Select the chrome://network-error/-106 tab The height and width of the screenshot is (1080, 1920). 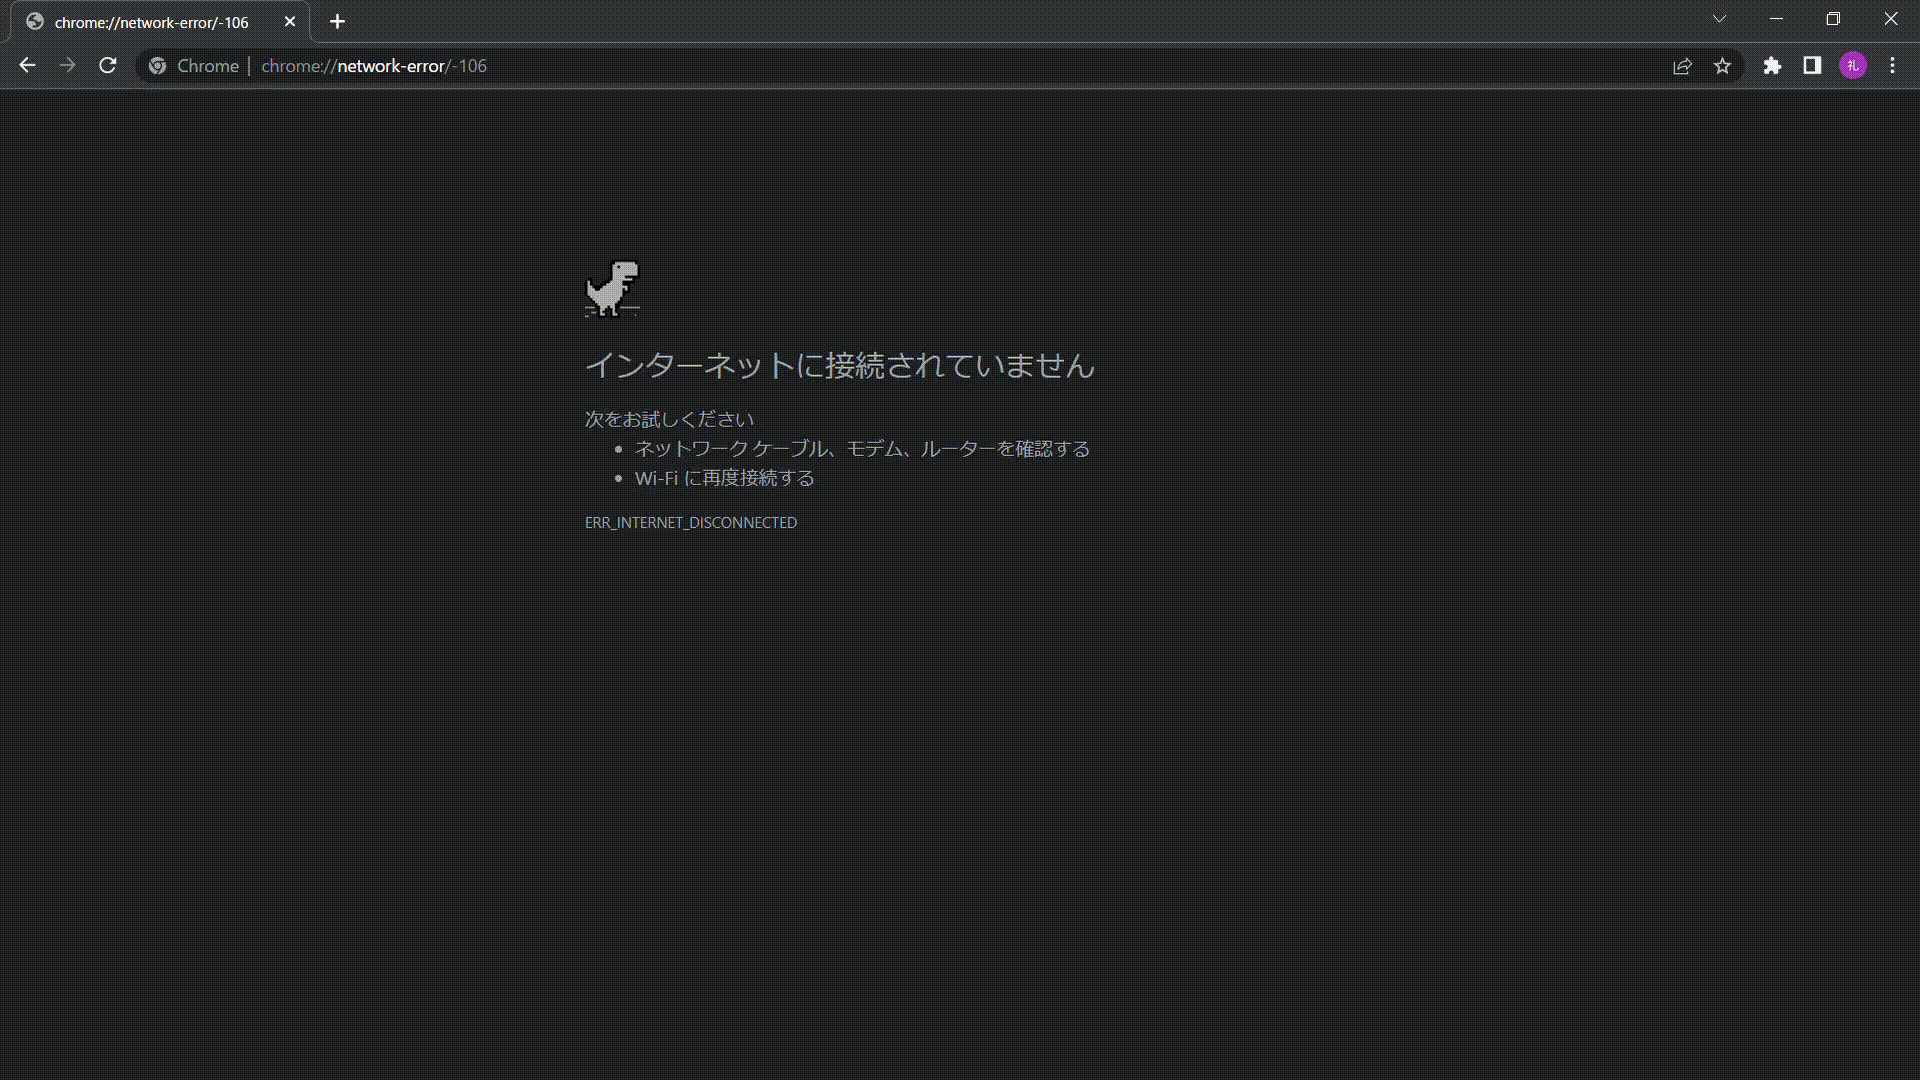[150, 21]
